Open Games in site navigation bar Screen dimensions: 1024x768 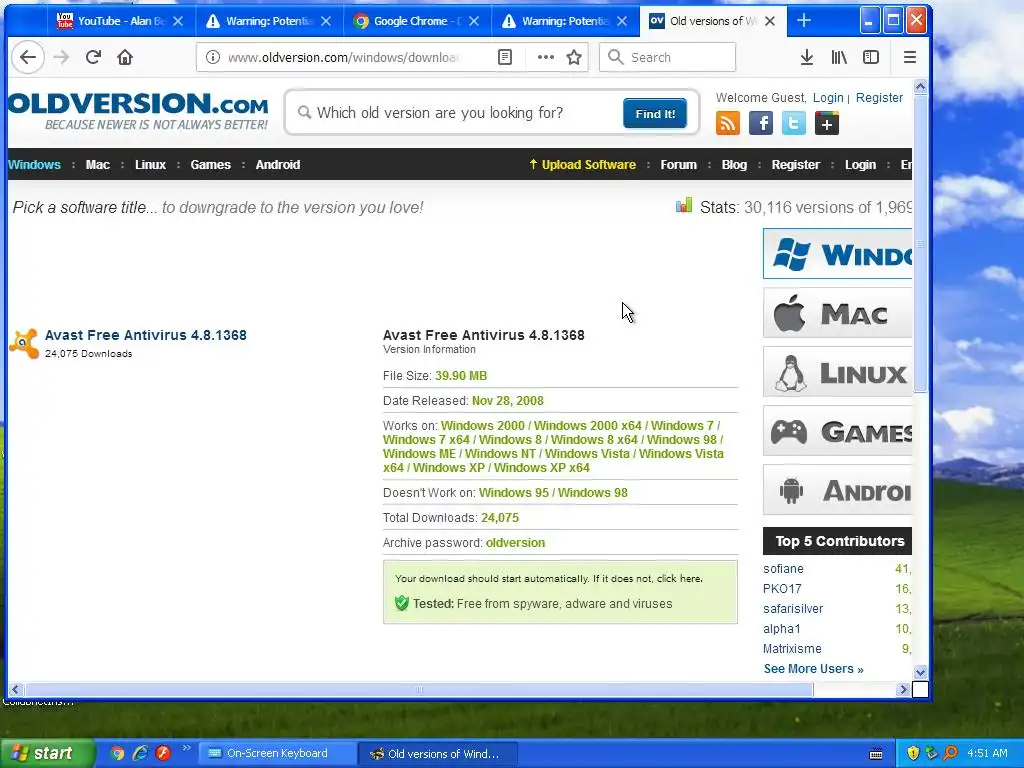pyautogui.click(x=210, y=165)
